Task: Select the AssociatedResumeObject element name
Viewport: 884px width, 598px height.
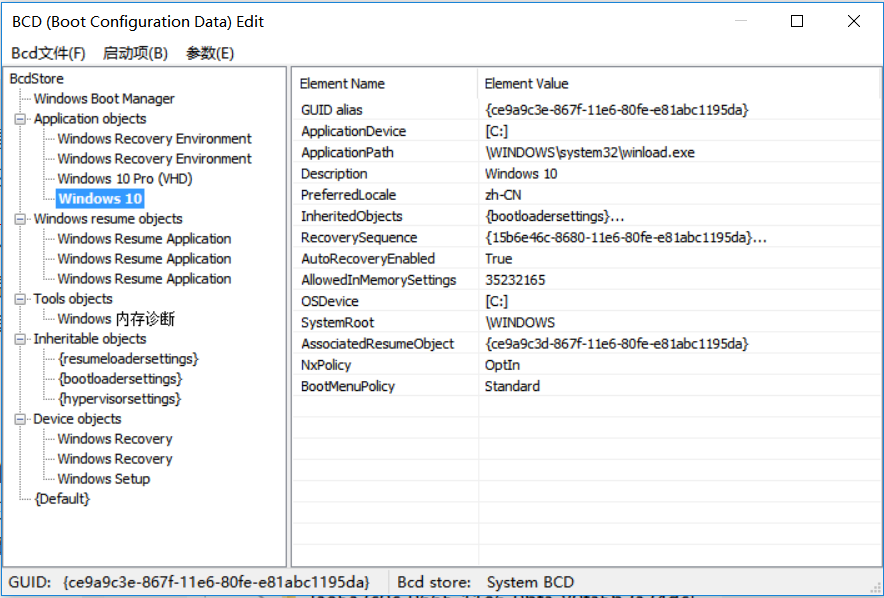Action: click(377, 344)
